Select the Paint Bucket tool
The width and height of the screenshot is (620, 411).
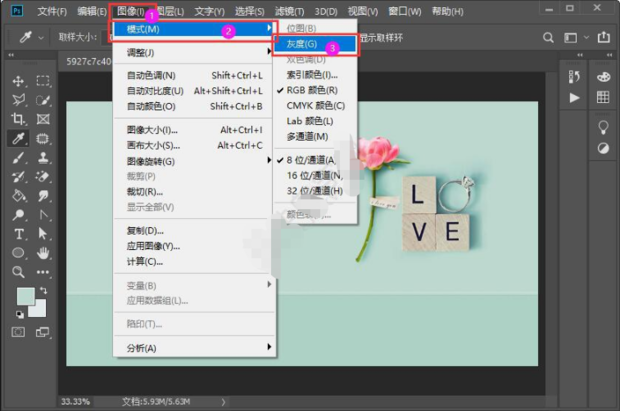[x=18, y=195]
